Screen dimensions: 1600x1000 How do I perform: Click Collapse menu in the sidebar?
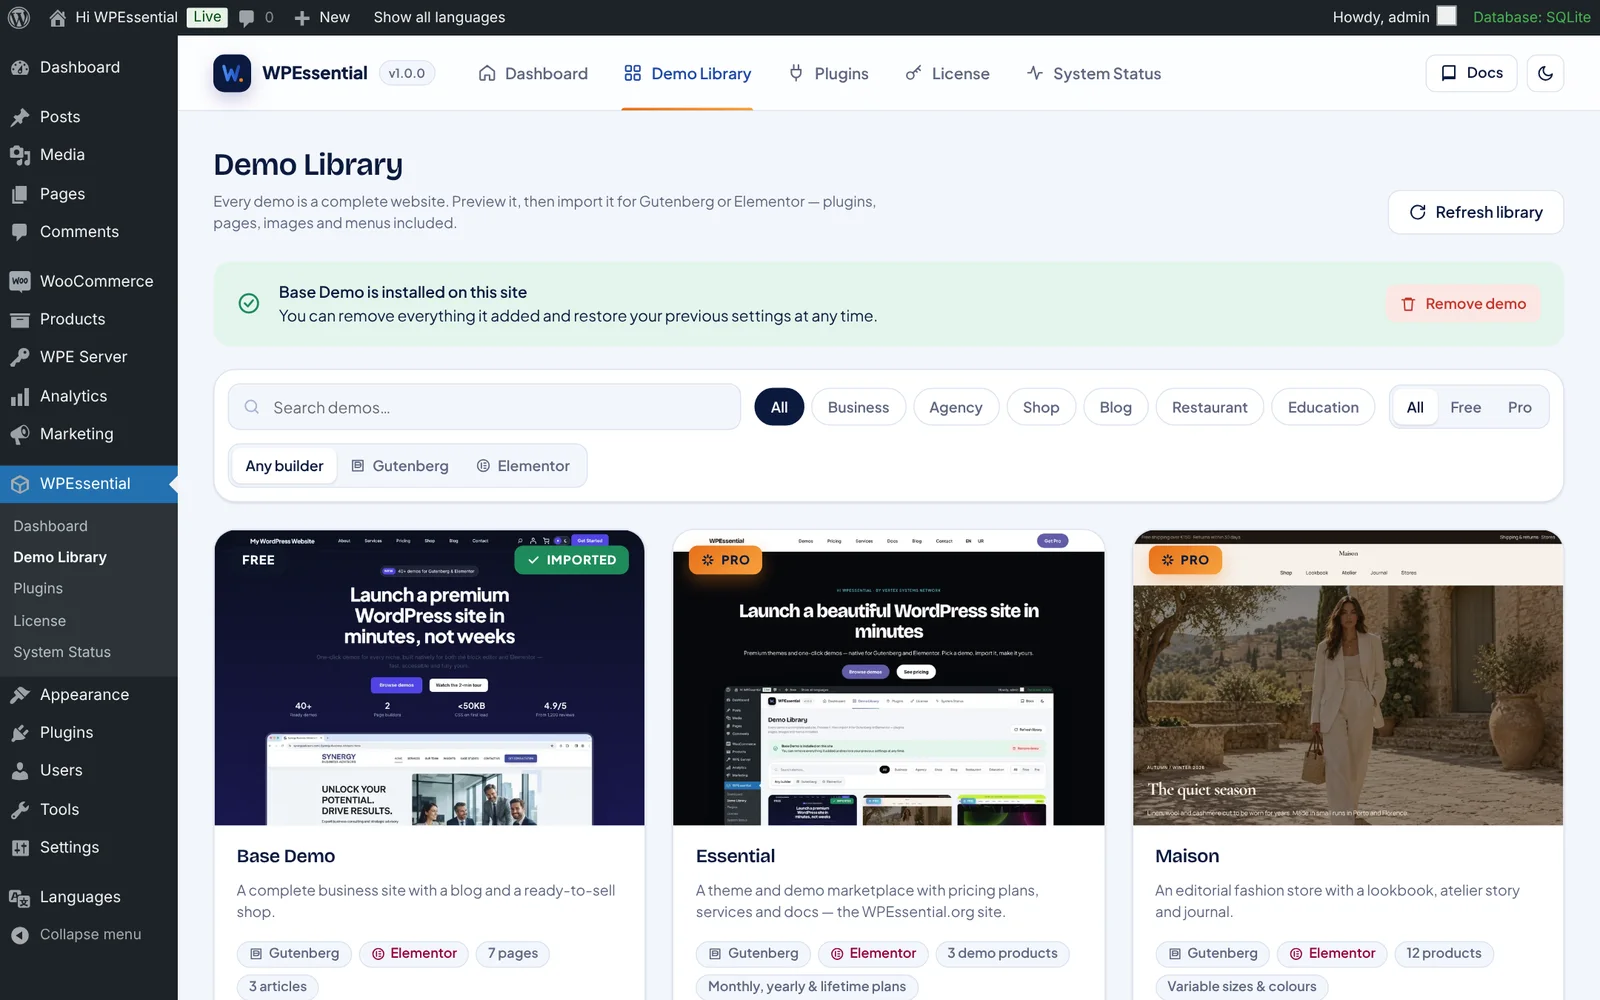89,935
